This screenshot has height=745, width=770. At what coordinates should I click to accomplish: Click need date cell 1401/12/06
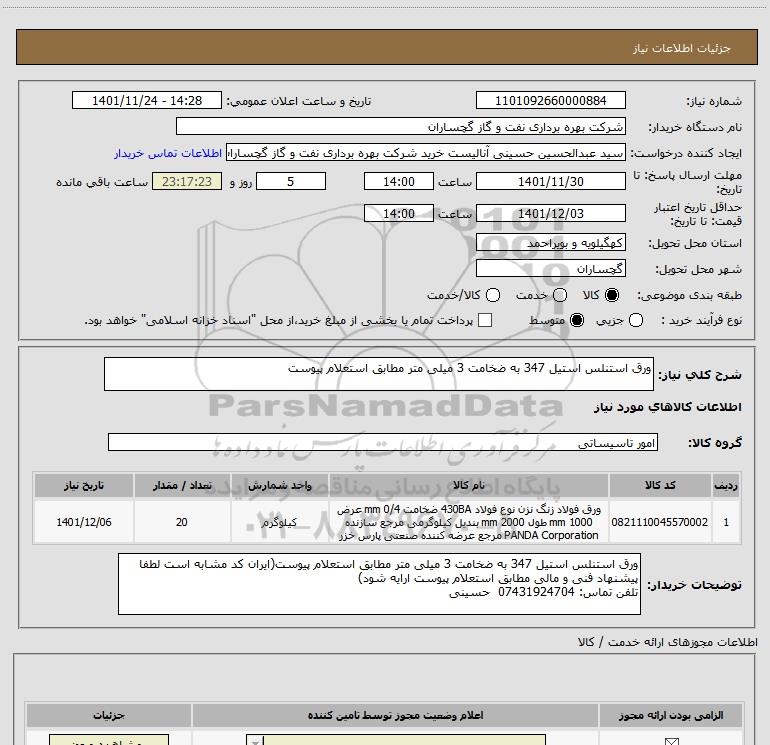click(83, 522)
